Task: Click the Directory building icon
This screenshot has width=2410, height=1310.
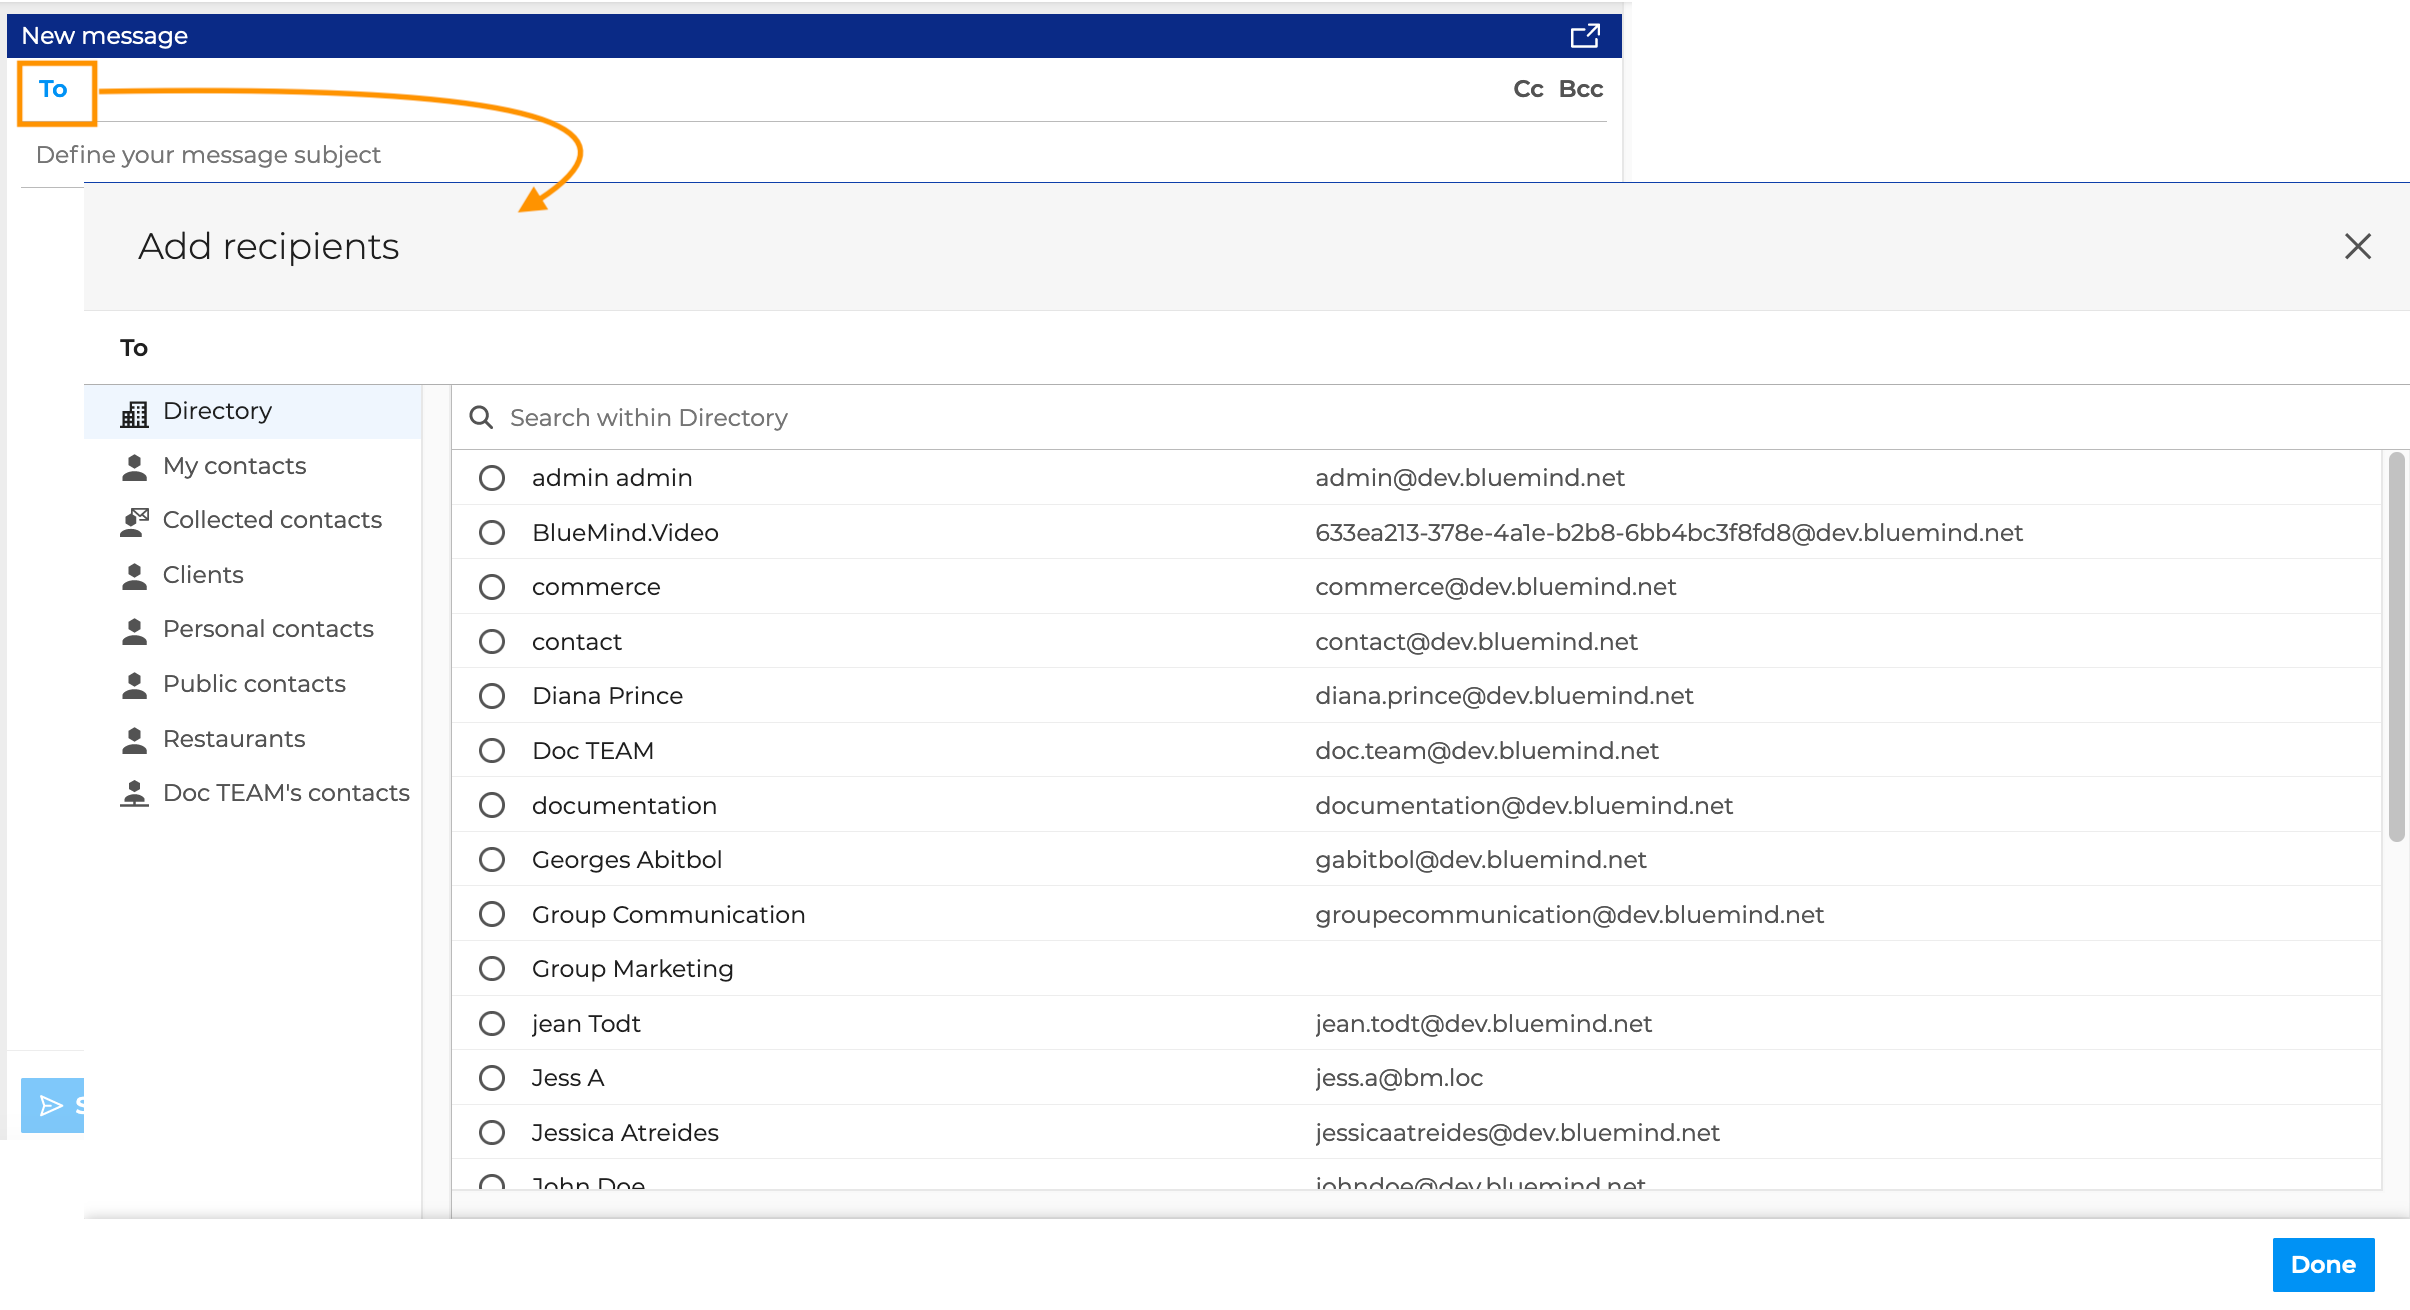Action: pos(134,412)
